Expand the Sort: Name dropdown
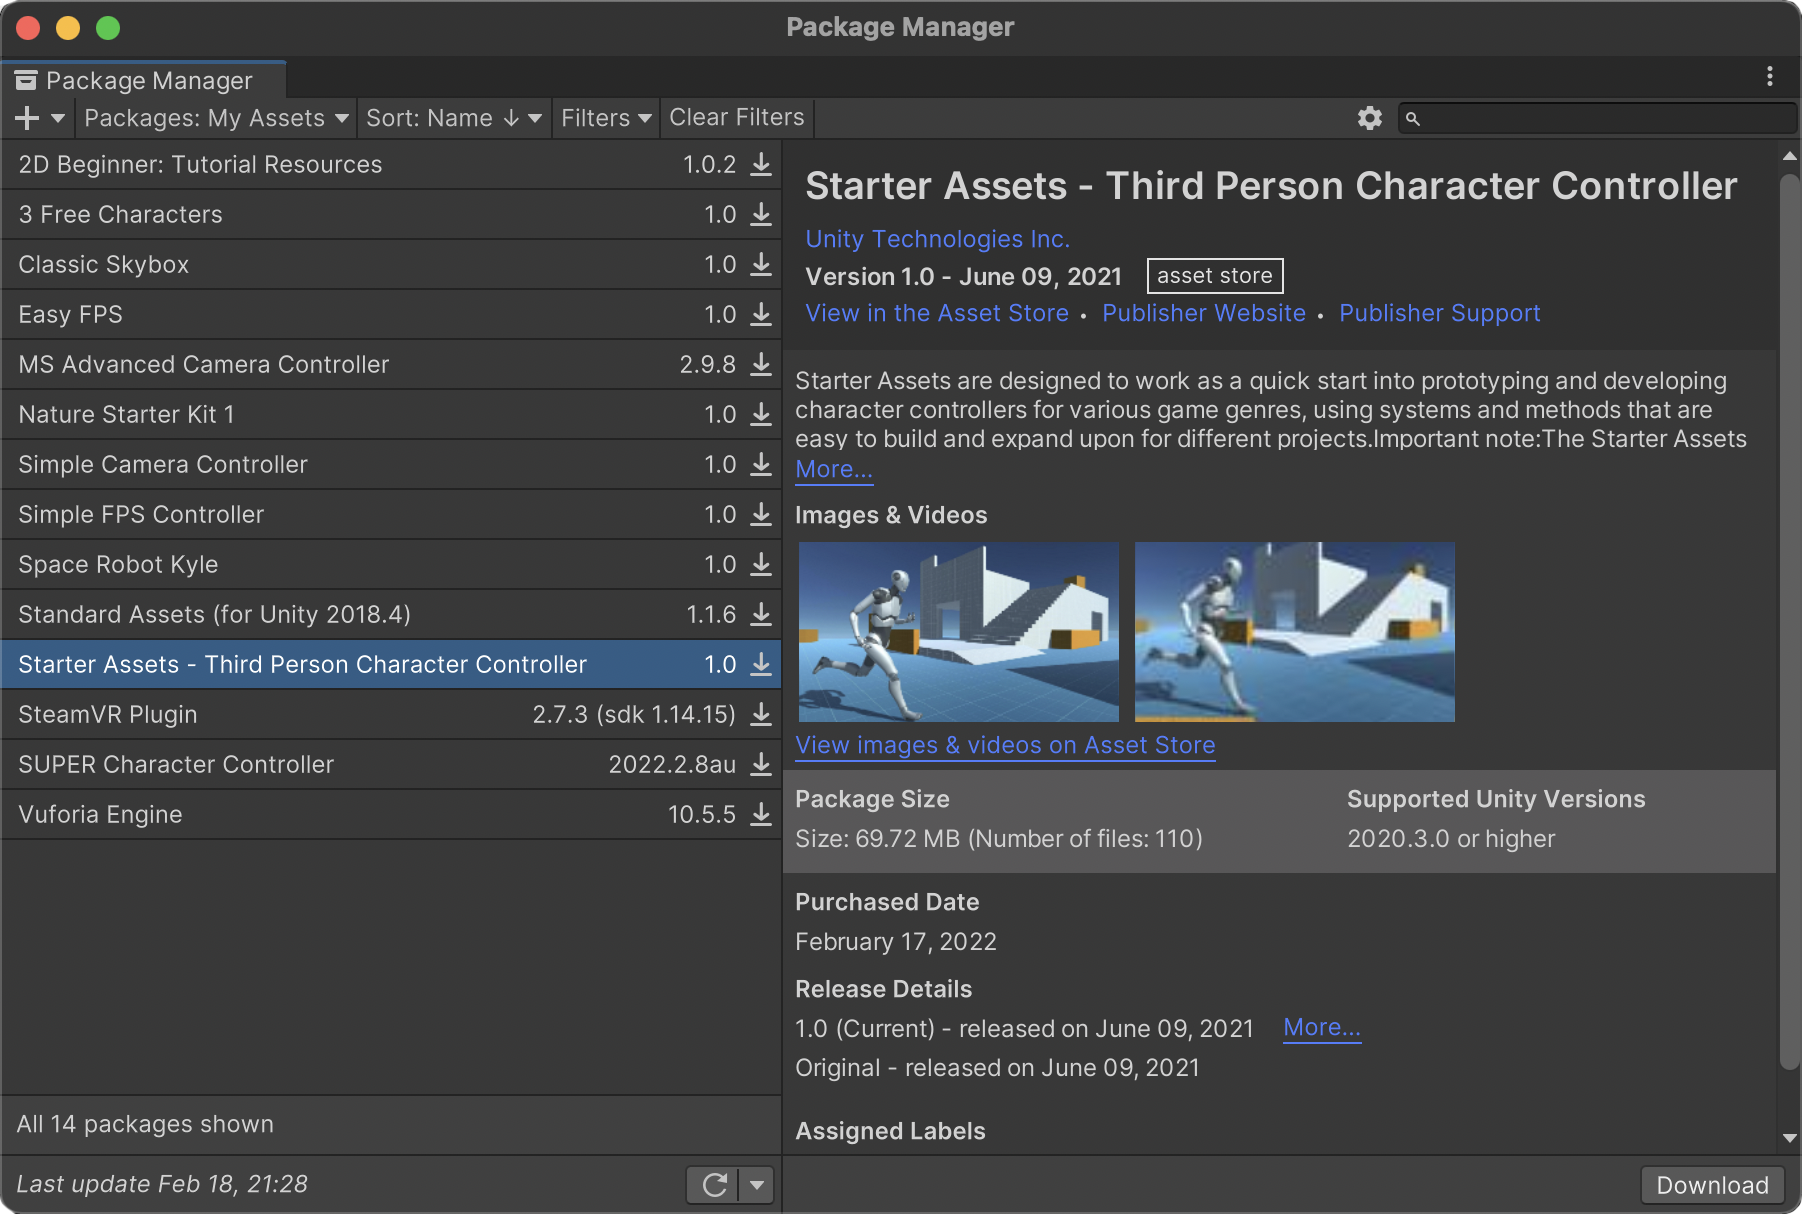This screenshot has height=1214, width=1802. (453, 118)
